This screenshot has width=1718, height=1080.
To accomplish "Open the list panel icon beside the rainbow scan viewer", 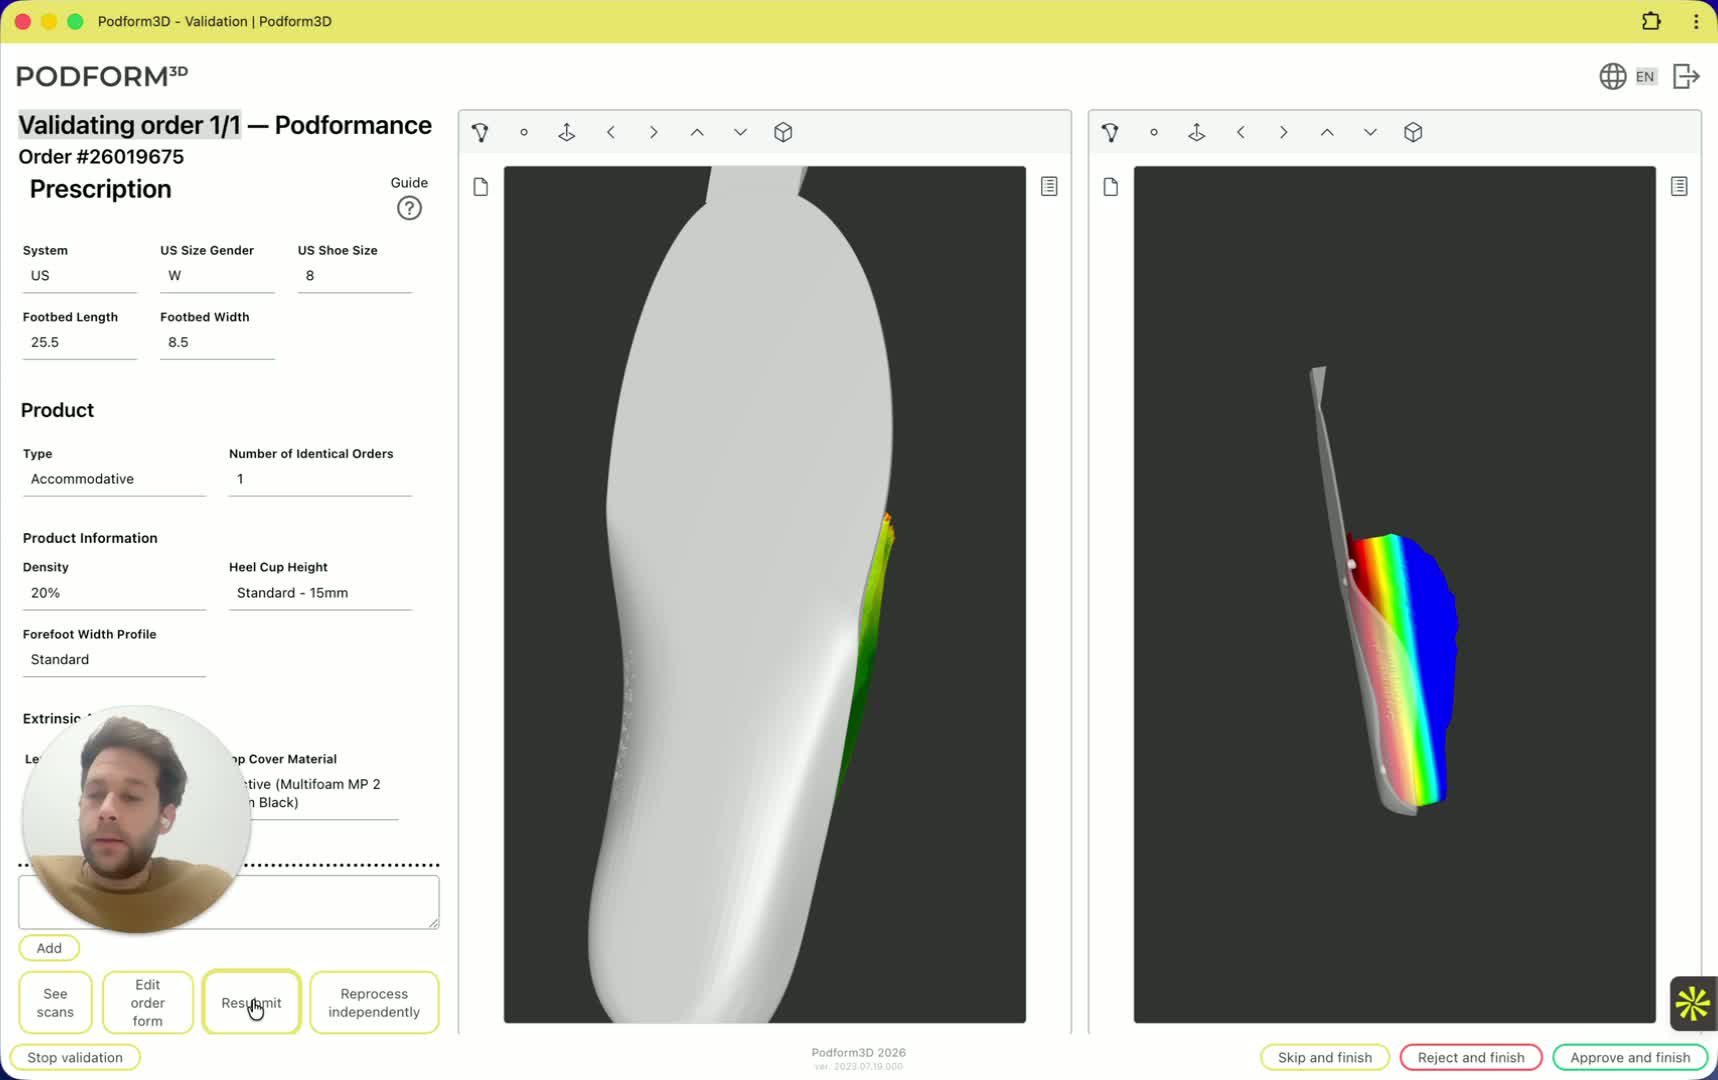I will tap(1679, 186).
